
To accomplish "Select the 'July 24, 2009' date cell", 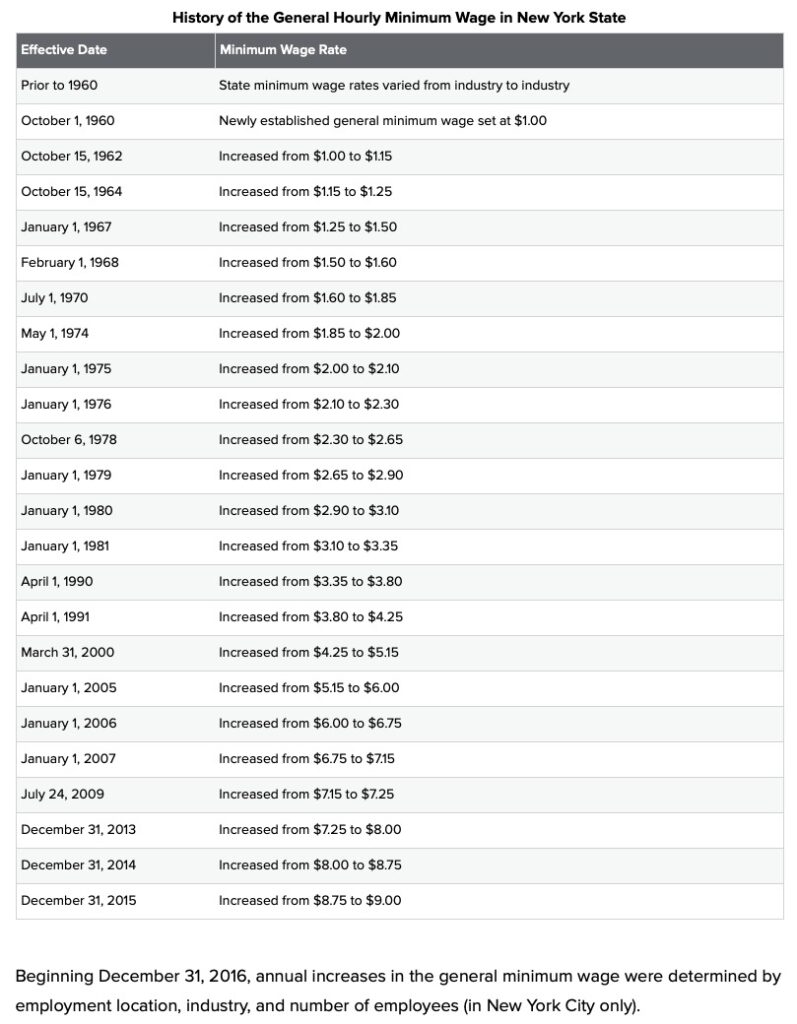I will pyautogui.click(x=63, y=794).
